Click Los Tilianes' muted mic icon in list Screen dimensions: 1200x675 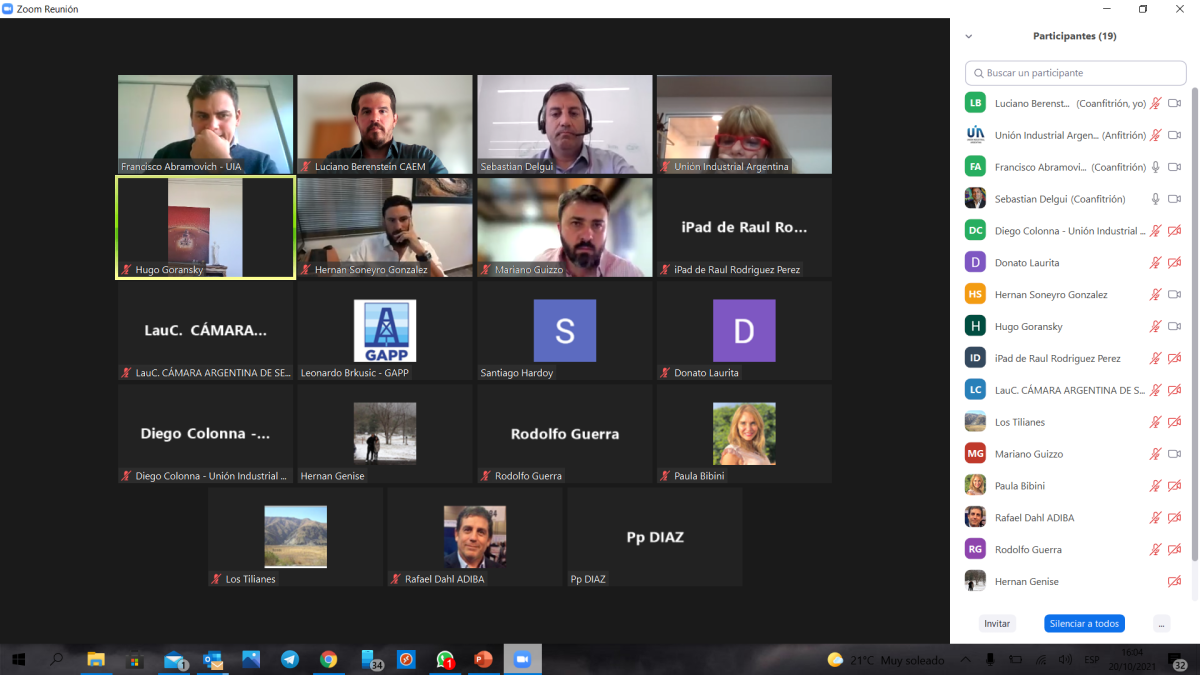click(1155, 422)
